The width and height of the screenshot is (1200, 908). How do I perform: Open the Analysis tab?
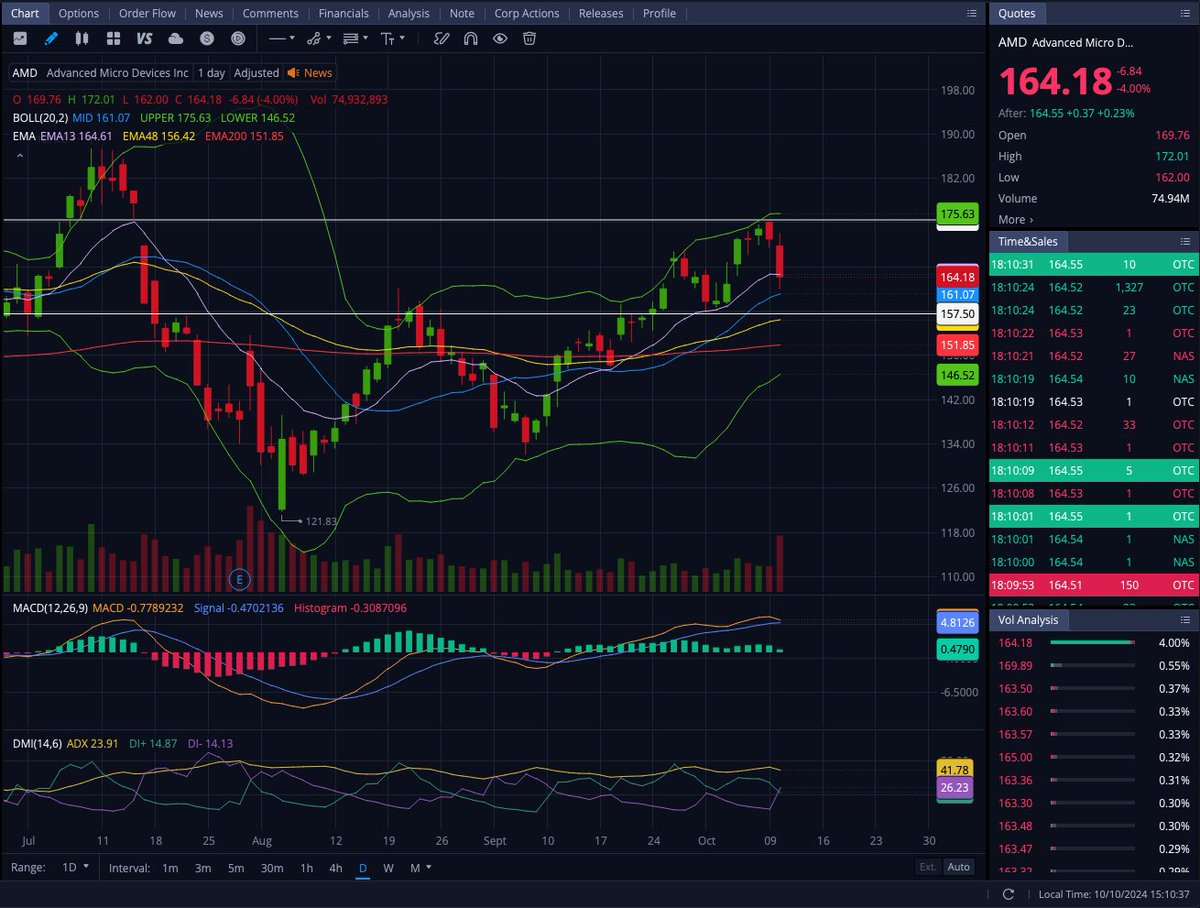(x=409, y=13)
